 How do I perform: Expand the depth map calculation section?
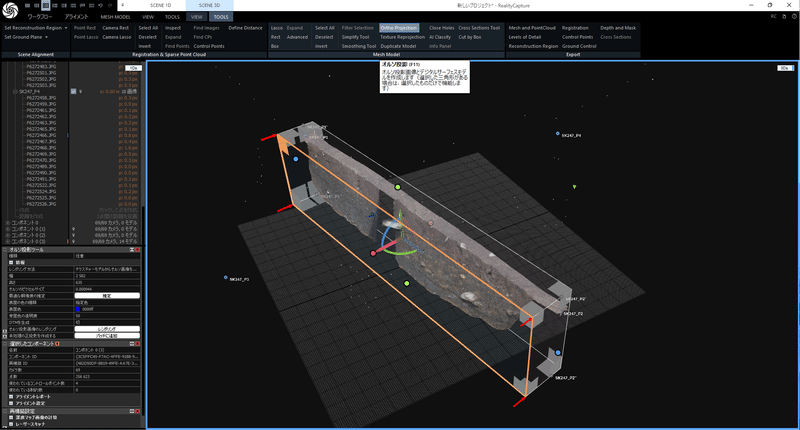pos(11,418)
